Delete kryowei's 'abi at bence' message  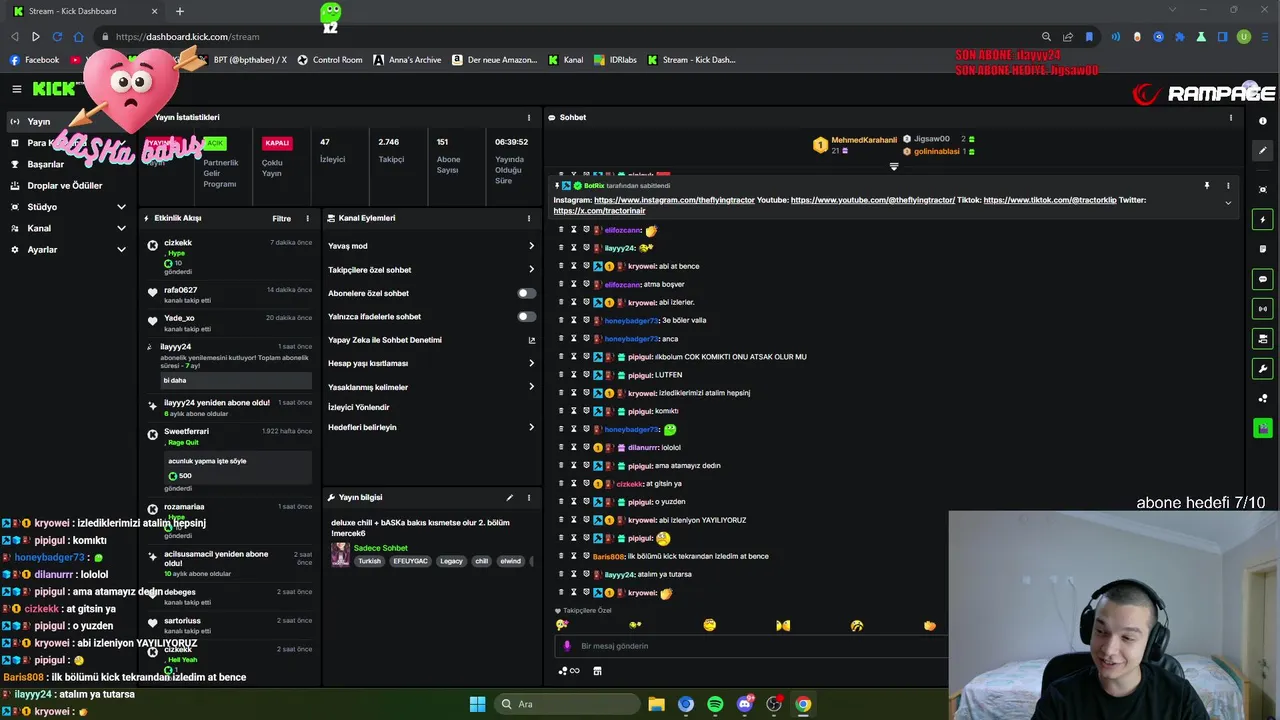561,266
